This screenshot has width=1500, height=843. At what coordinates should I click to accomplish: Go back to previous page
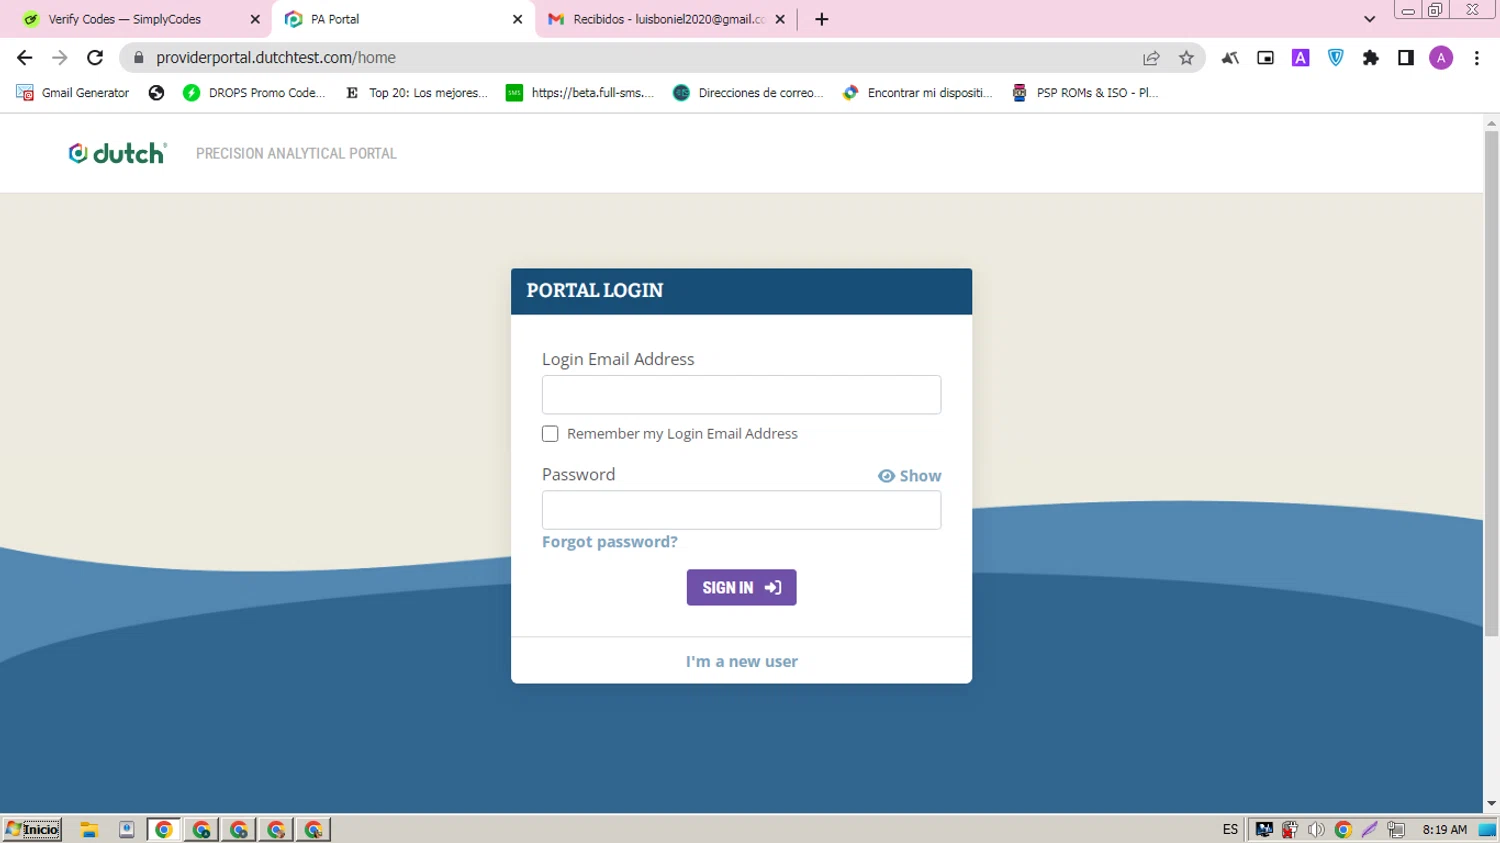click(25, 58)
